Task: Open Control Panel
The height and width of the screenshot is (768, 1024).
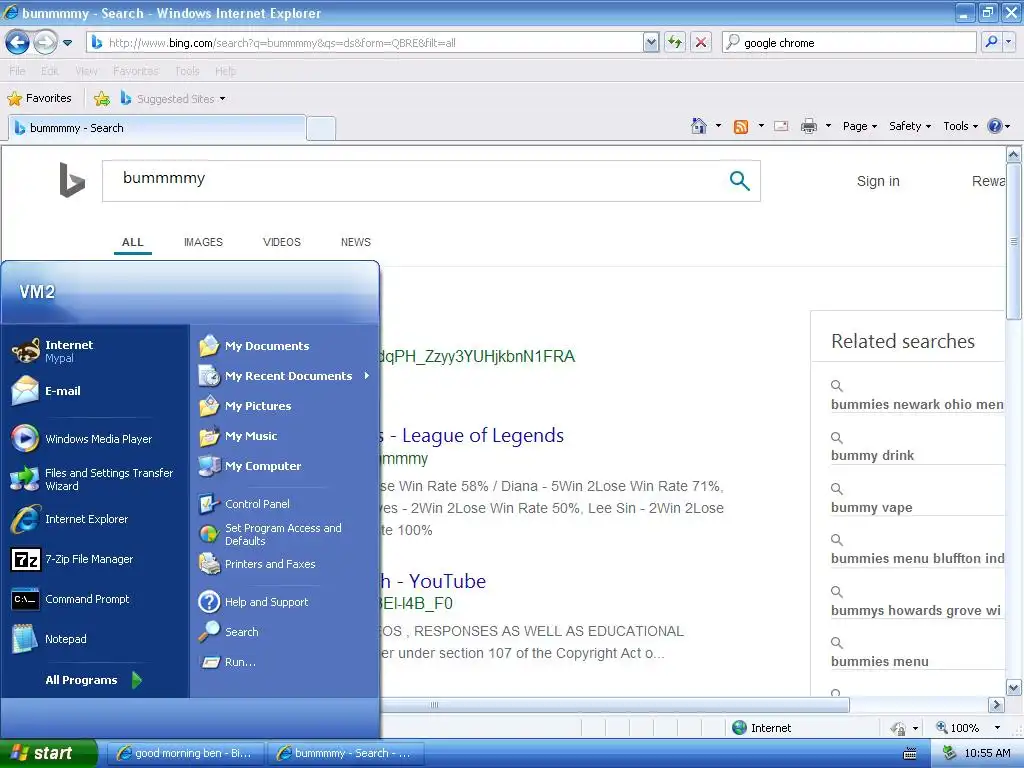Action: [285, 504]
